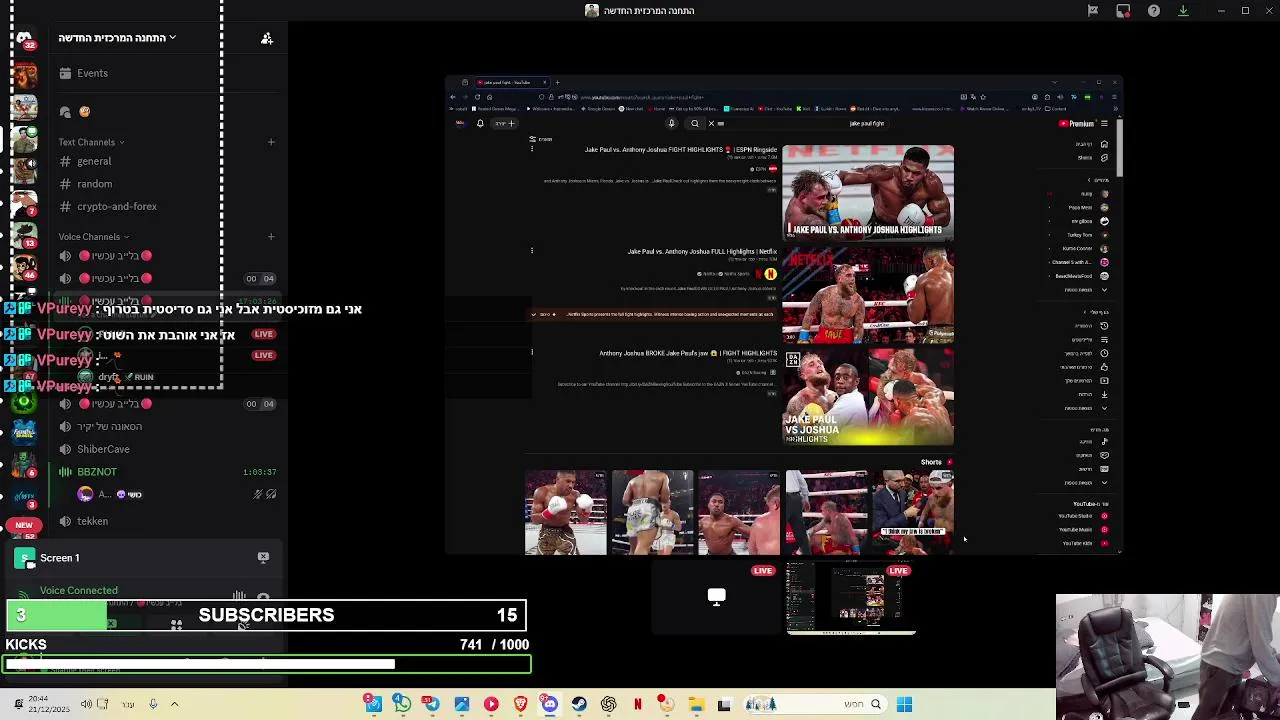The image size is (1280, 720).
Task: Click invite people icon beside server name
Action: [267, 38]
